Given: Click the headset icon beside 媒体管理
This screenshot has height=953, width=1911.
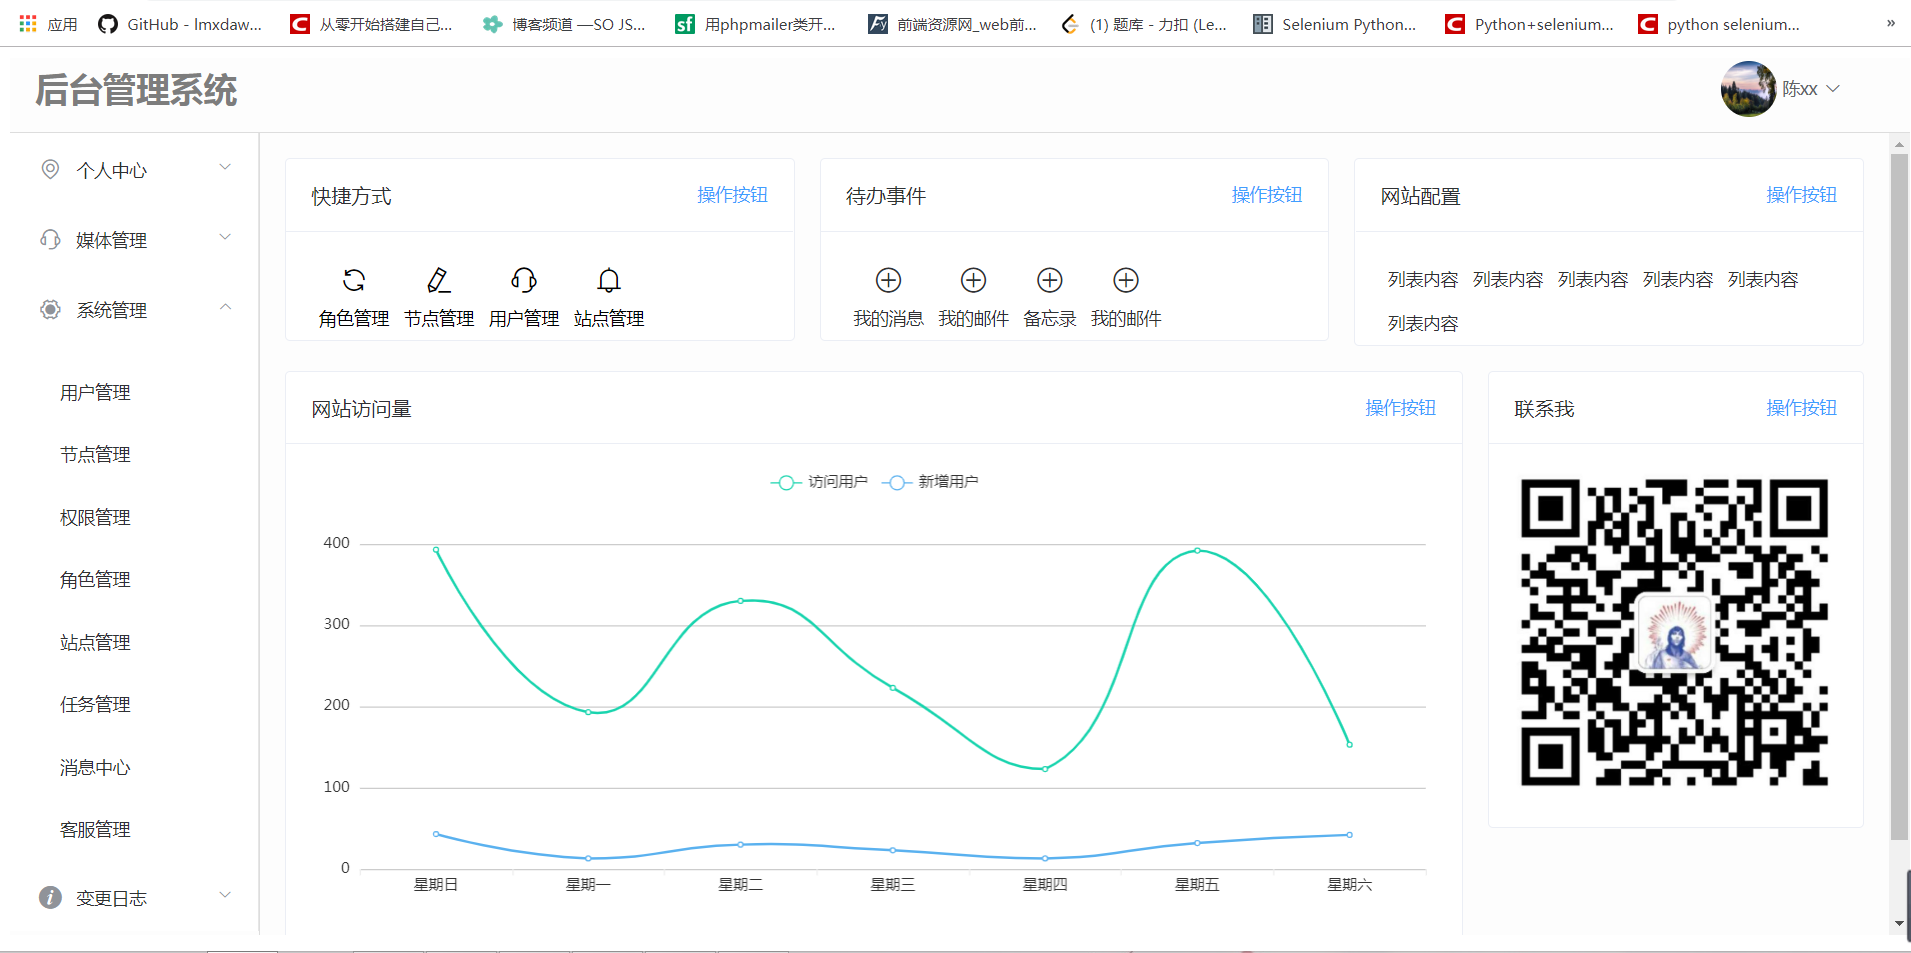Looking at the screenshot, I should pyautogui.click(x=50, y=239).
